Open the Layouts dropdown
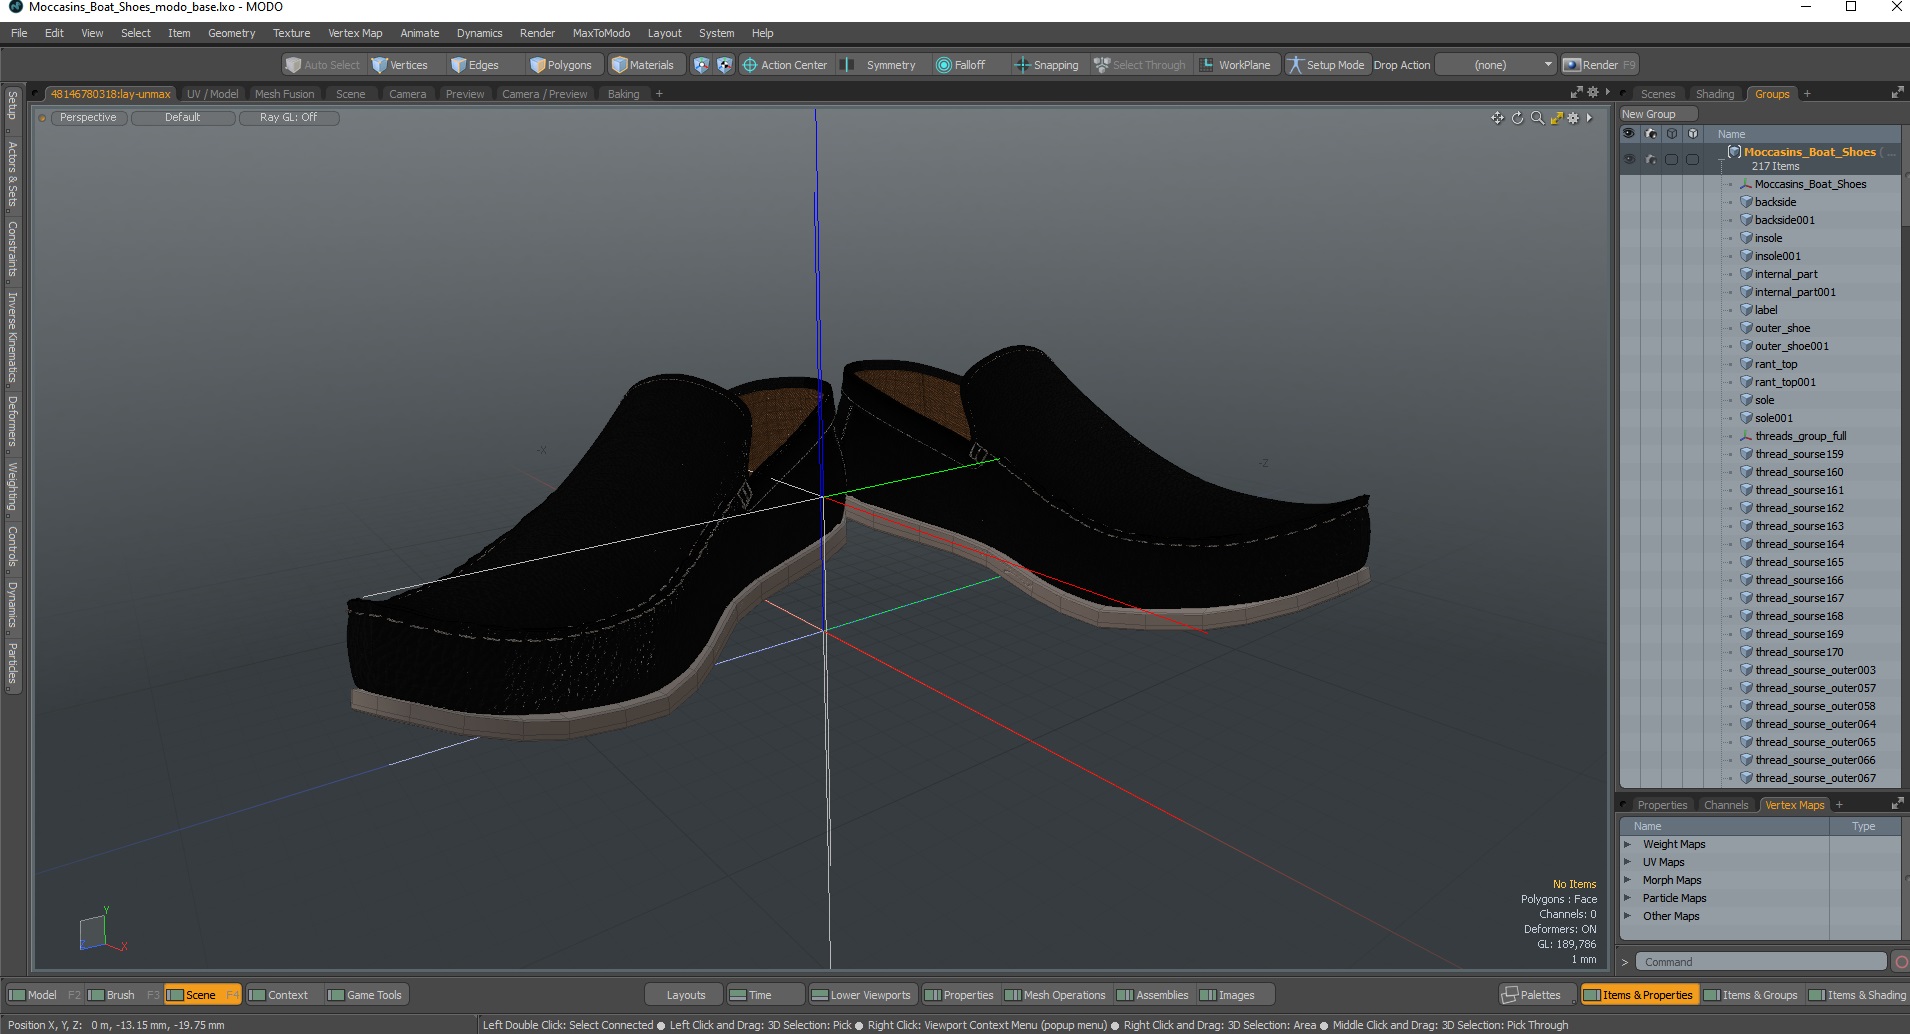Image resolution: width=1910 pixels, height=1034 pixels. coord(685,995)
